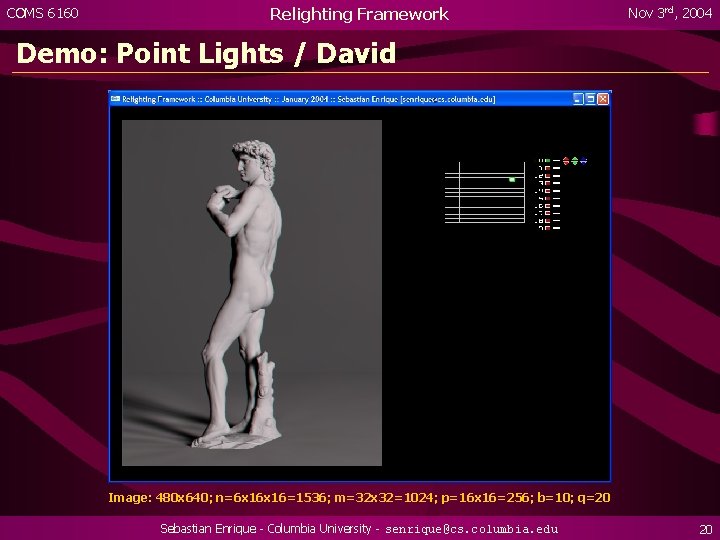Close the Relighting Framework window
Image resolution: width=720 pixels, height=540 pixels.
(x=603, y=99)
